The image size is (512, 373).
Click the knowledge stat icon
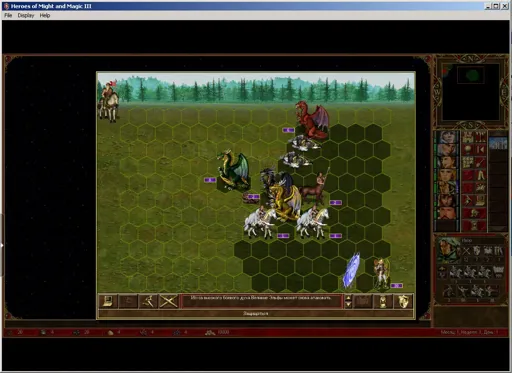[499, 251]
